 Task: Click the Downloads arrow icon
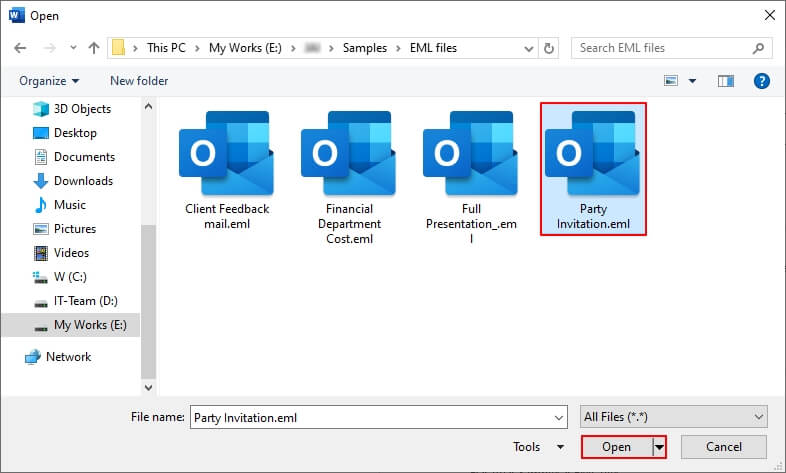point(41,181)
